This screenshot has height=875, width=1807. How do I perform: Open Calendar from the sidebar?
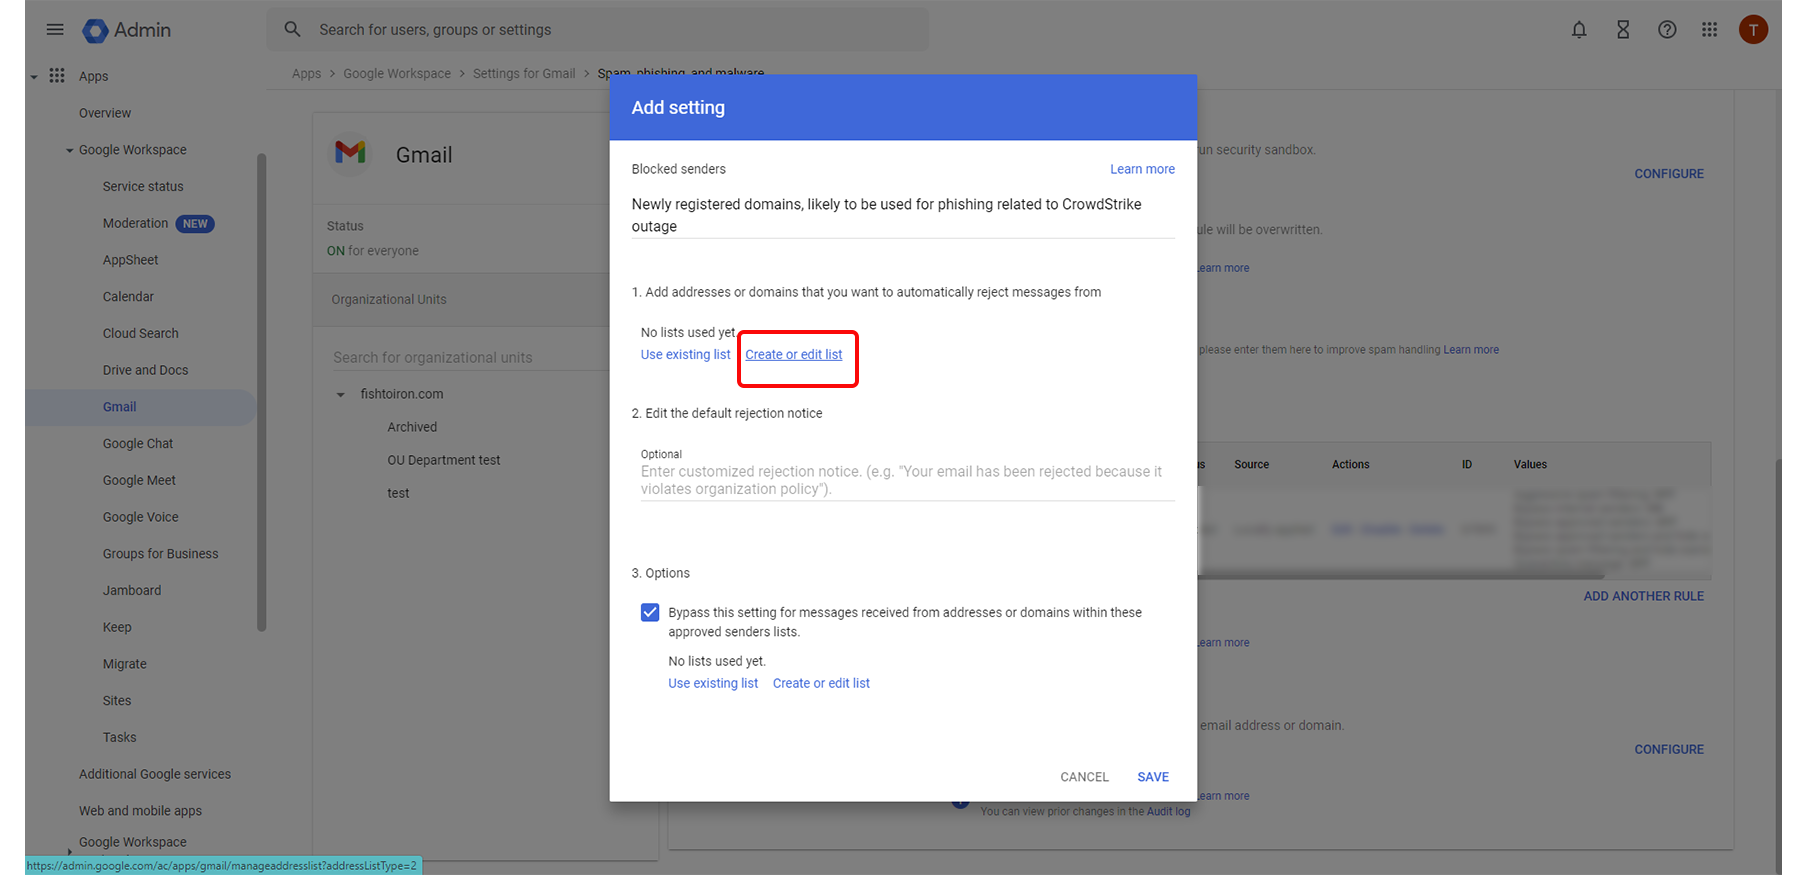[128, 297]
